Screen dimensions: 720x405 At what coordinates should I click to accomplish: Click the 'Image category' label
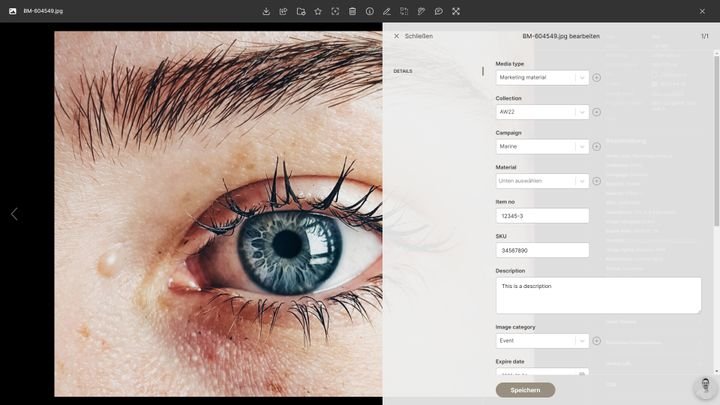515,327
